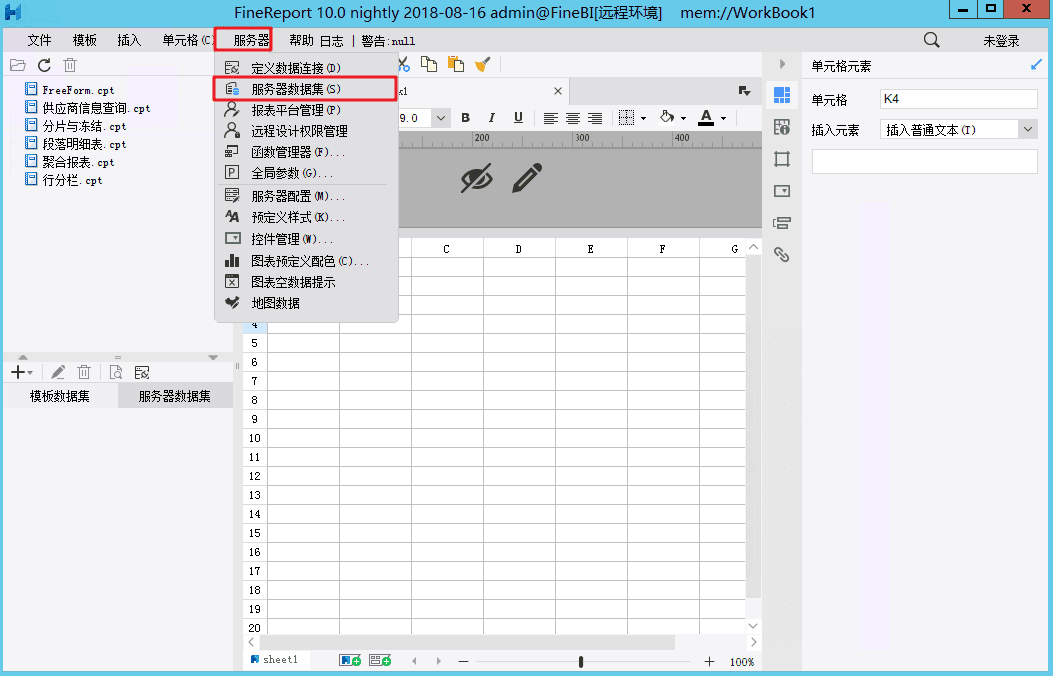Preview dataset with magnifier page icon
The image size is (1053, 676).
click(116, 372)
